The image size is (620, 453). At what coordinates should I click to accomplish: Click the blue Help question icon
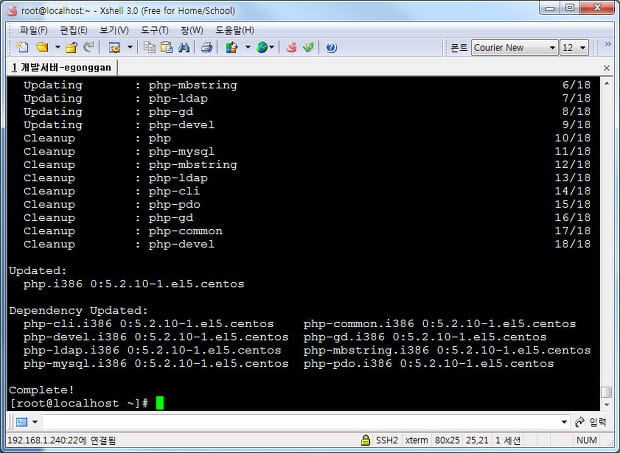pyautogui.click(x=331, y=47)
